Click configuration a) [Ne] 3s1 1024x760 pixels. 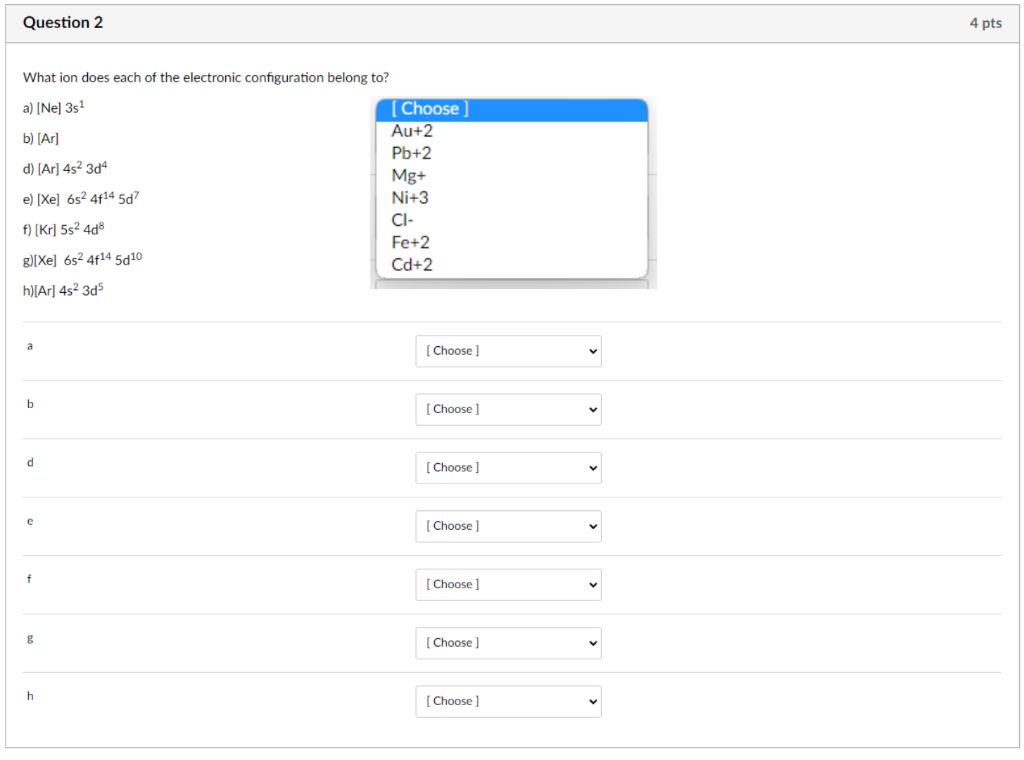pyautogui.click(x=54, y=108)
